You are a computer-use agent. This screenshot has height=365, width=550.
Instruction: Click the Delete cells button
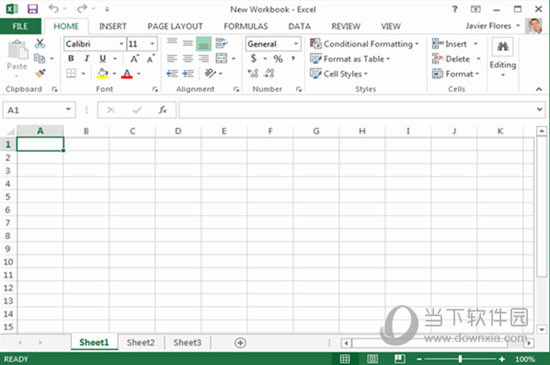(451, 59)
